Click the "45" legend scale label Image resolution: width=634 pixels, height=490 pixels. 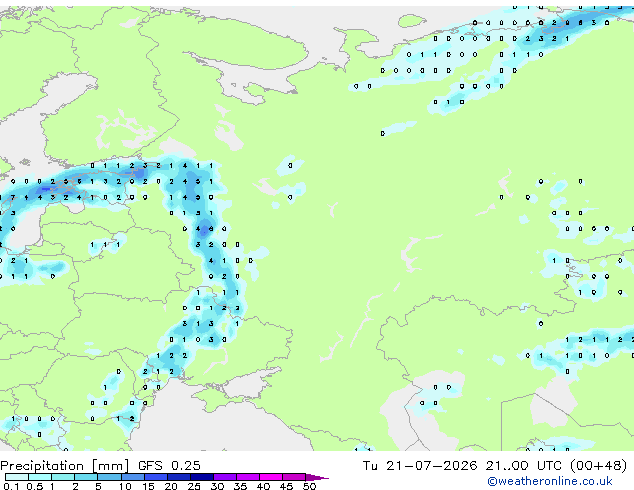click(x=286, y=486)
